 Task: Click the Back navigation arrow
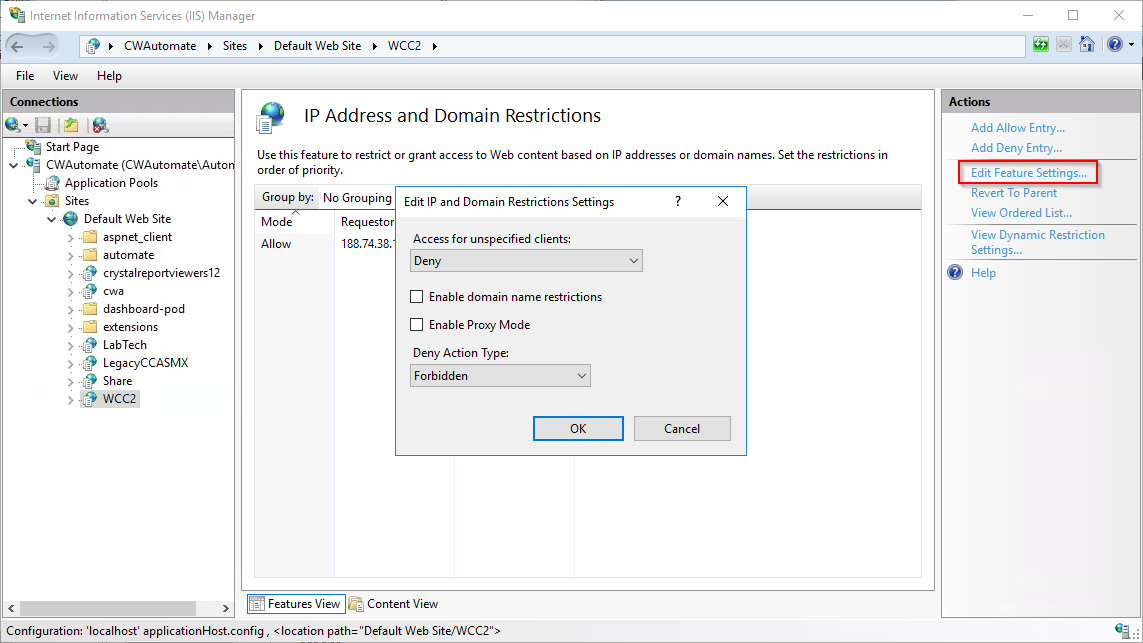pos(17,46)
